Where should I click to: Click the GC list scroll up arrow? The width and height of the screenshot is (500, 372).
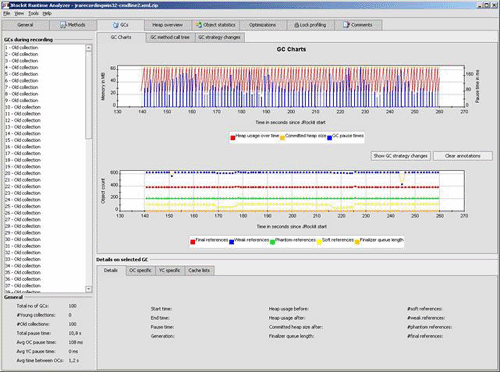point(89,48)
